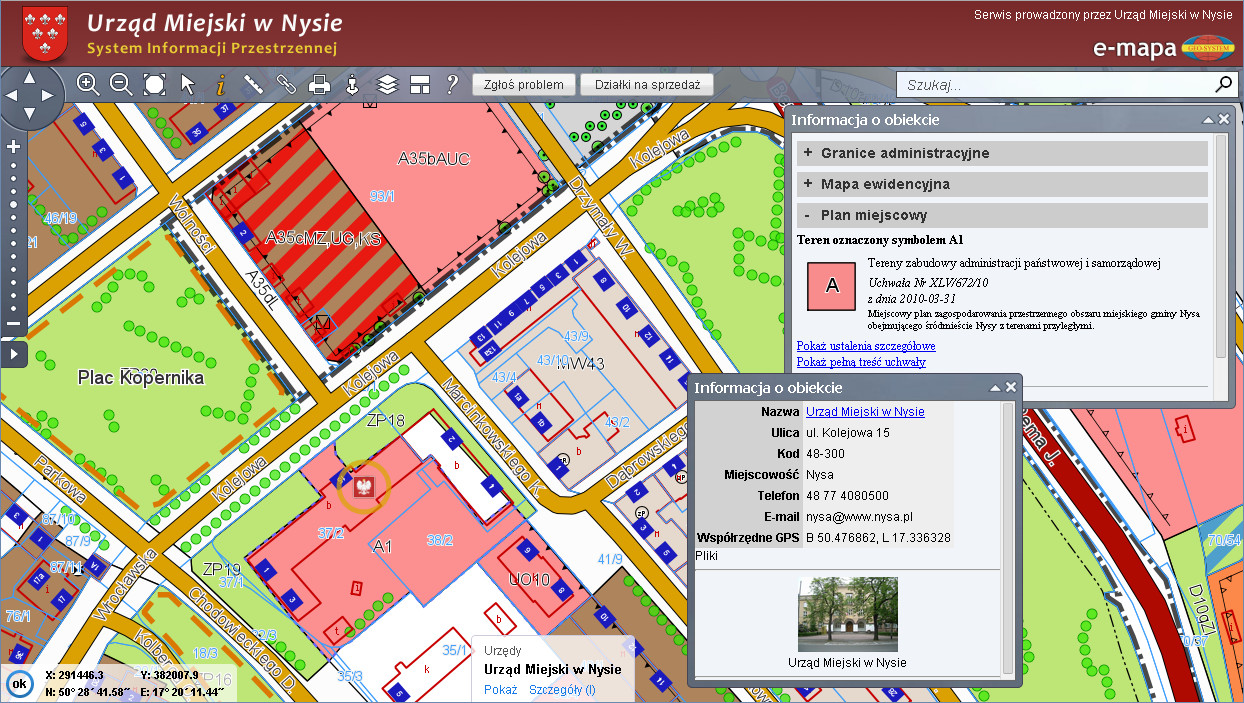Activate the street view pegman tool
The image size is (1244, 703).
[352, 84]
